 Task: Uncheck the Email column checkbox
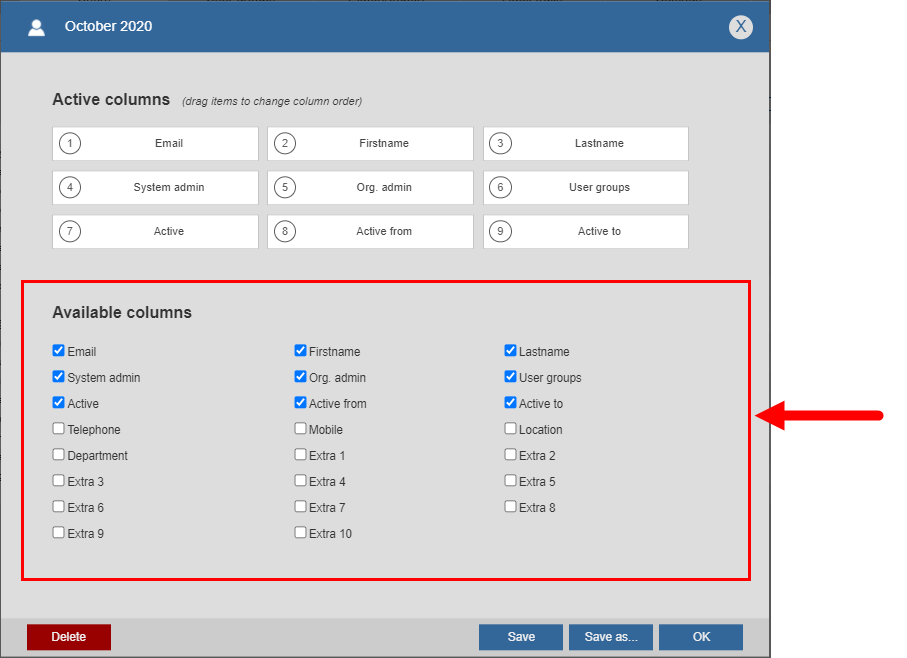(58, 350)
